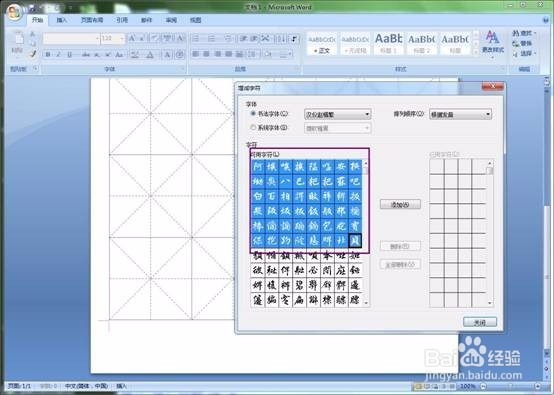
Task: Open the font name dropdown in ribbon
Action: pos(97,38)
